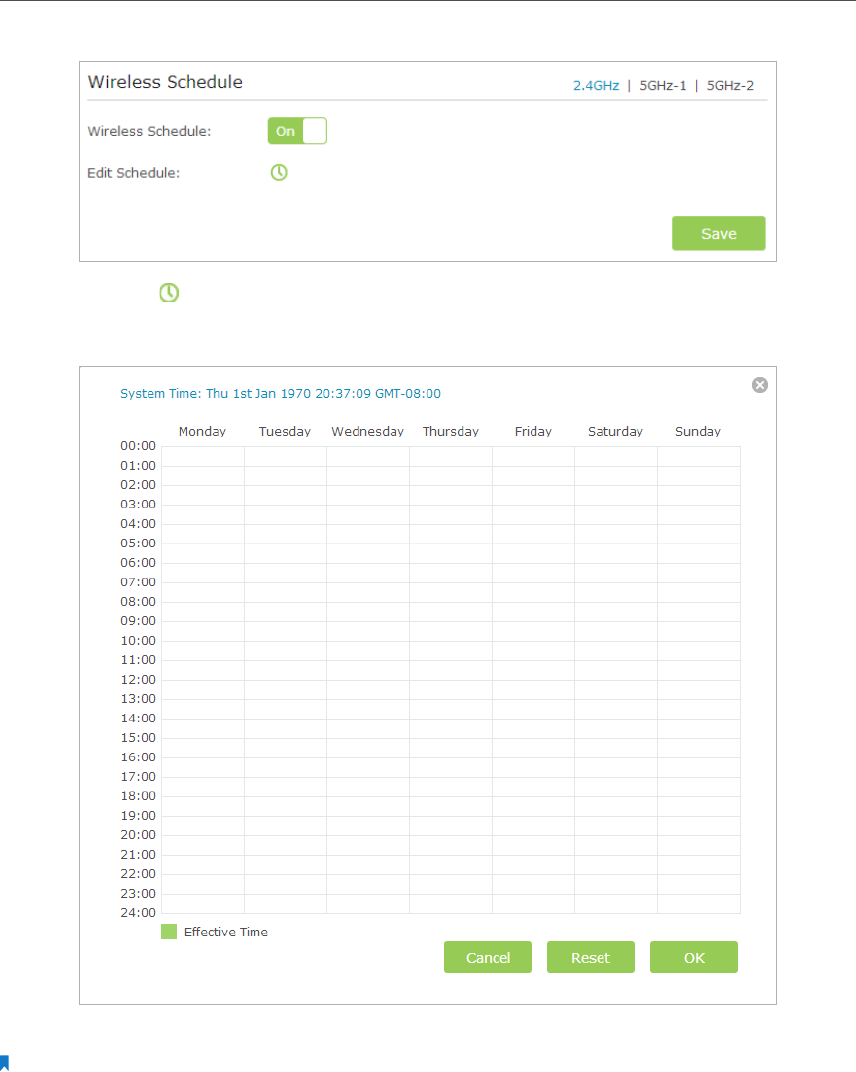Image resolution: width=856 pixels, height=1072 pixels.
Task: Switch to the 5GHz-1 band tab
Action: pos(663,85)
